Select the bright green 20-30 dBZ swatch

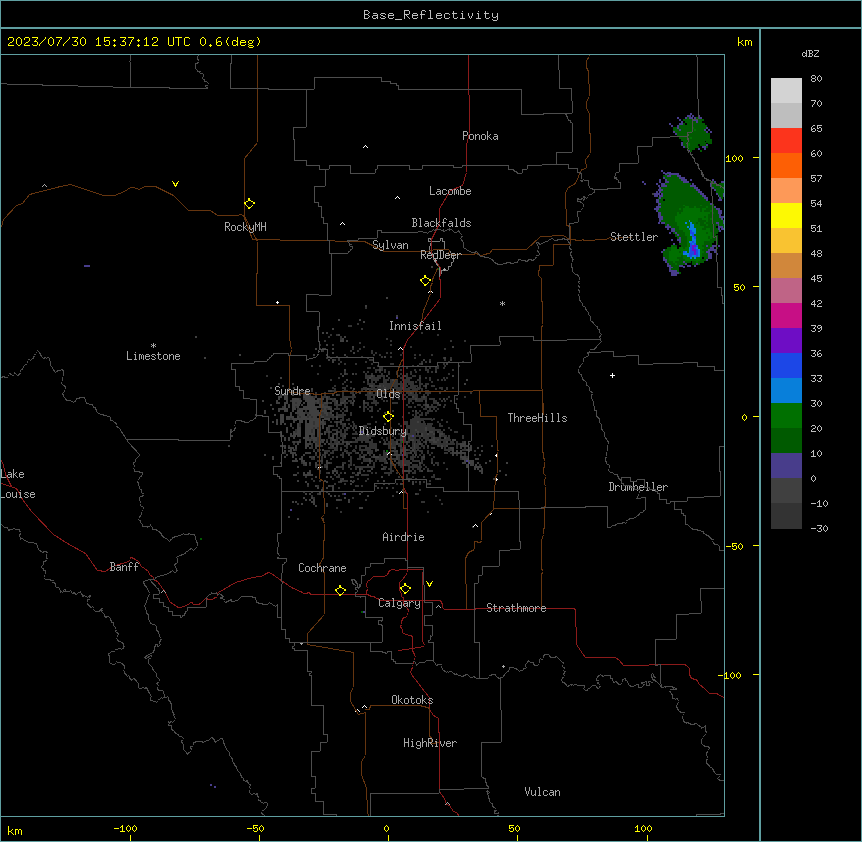(x=786, y=416)
